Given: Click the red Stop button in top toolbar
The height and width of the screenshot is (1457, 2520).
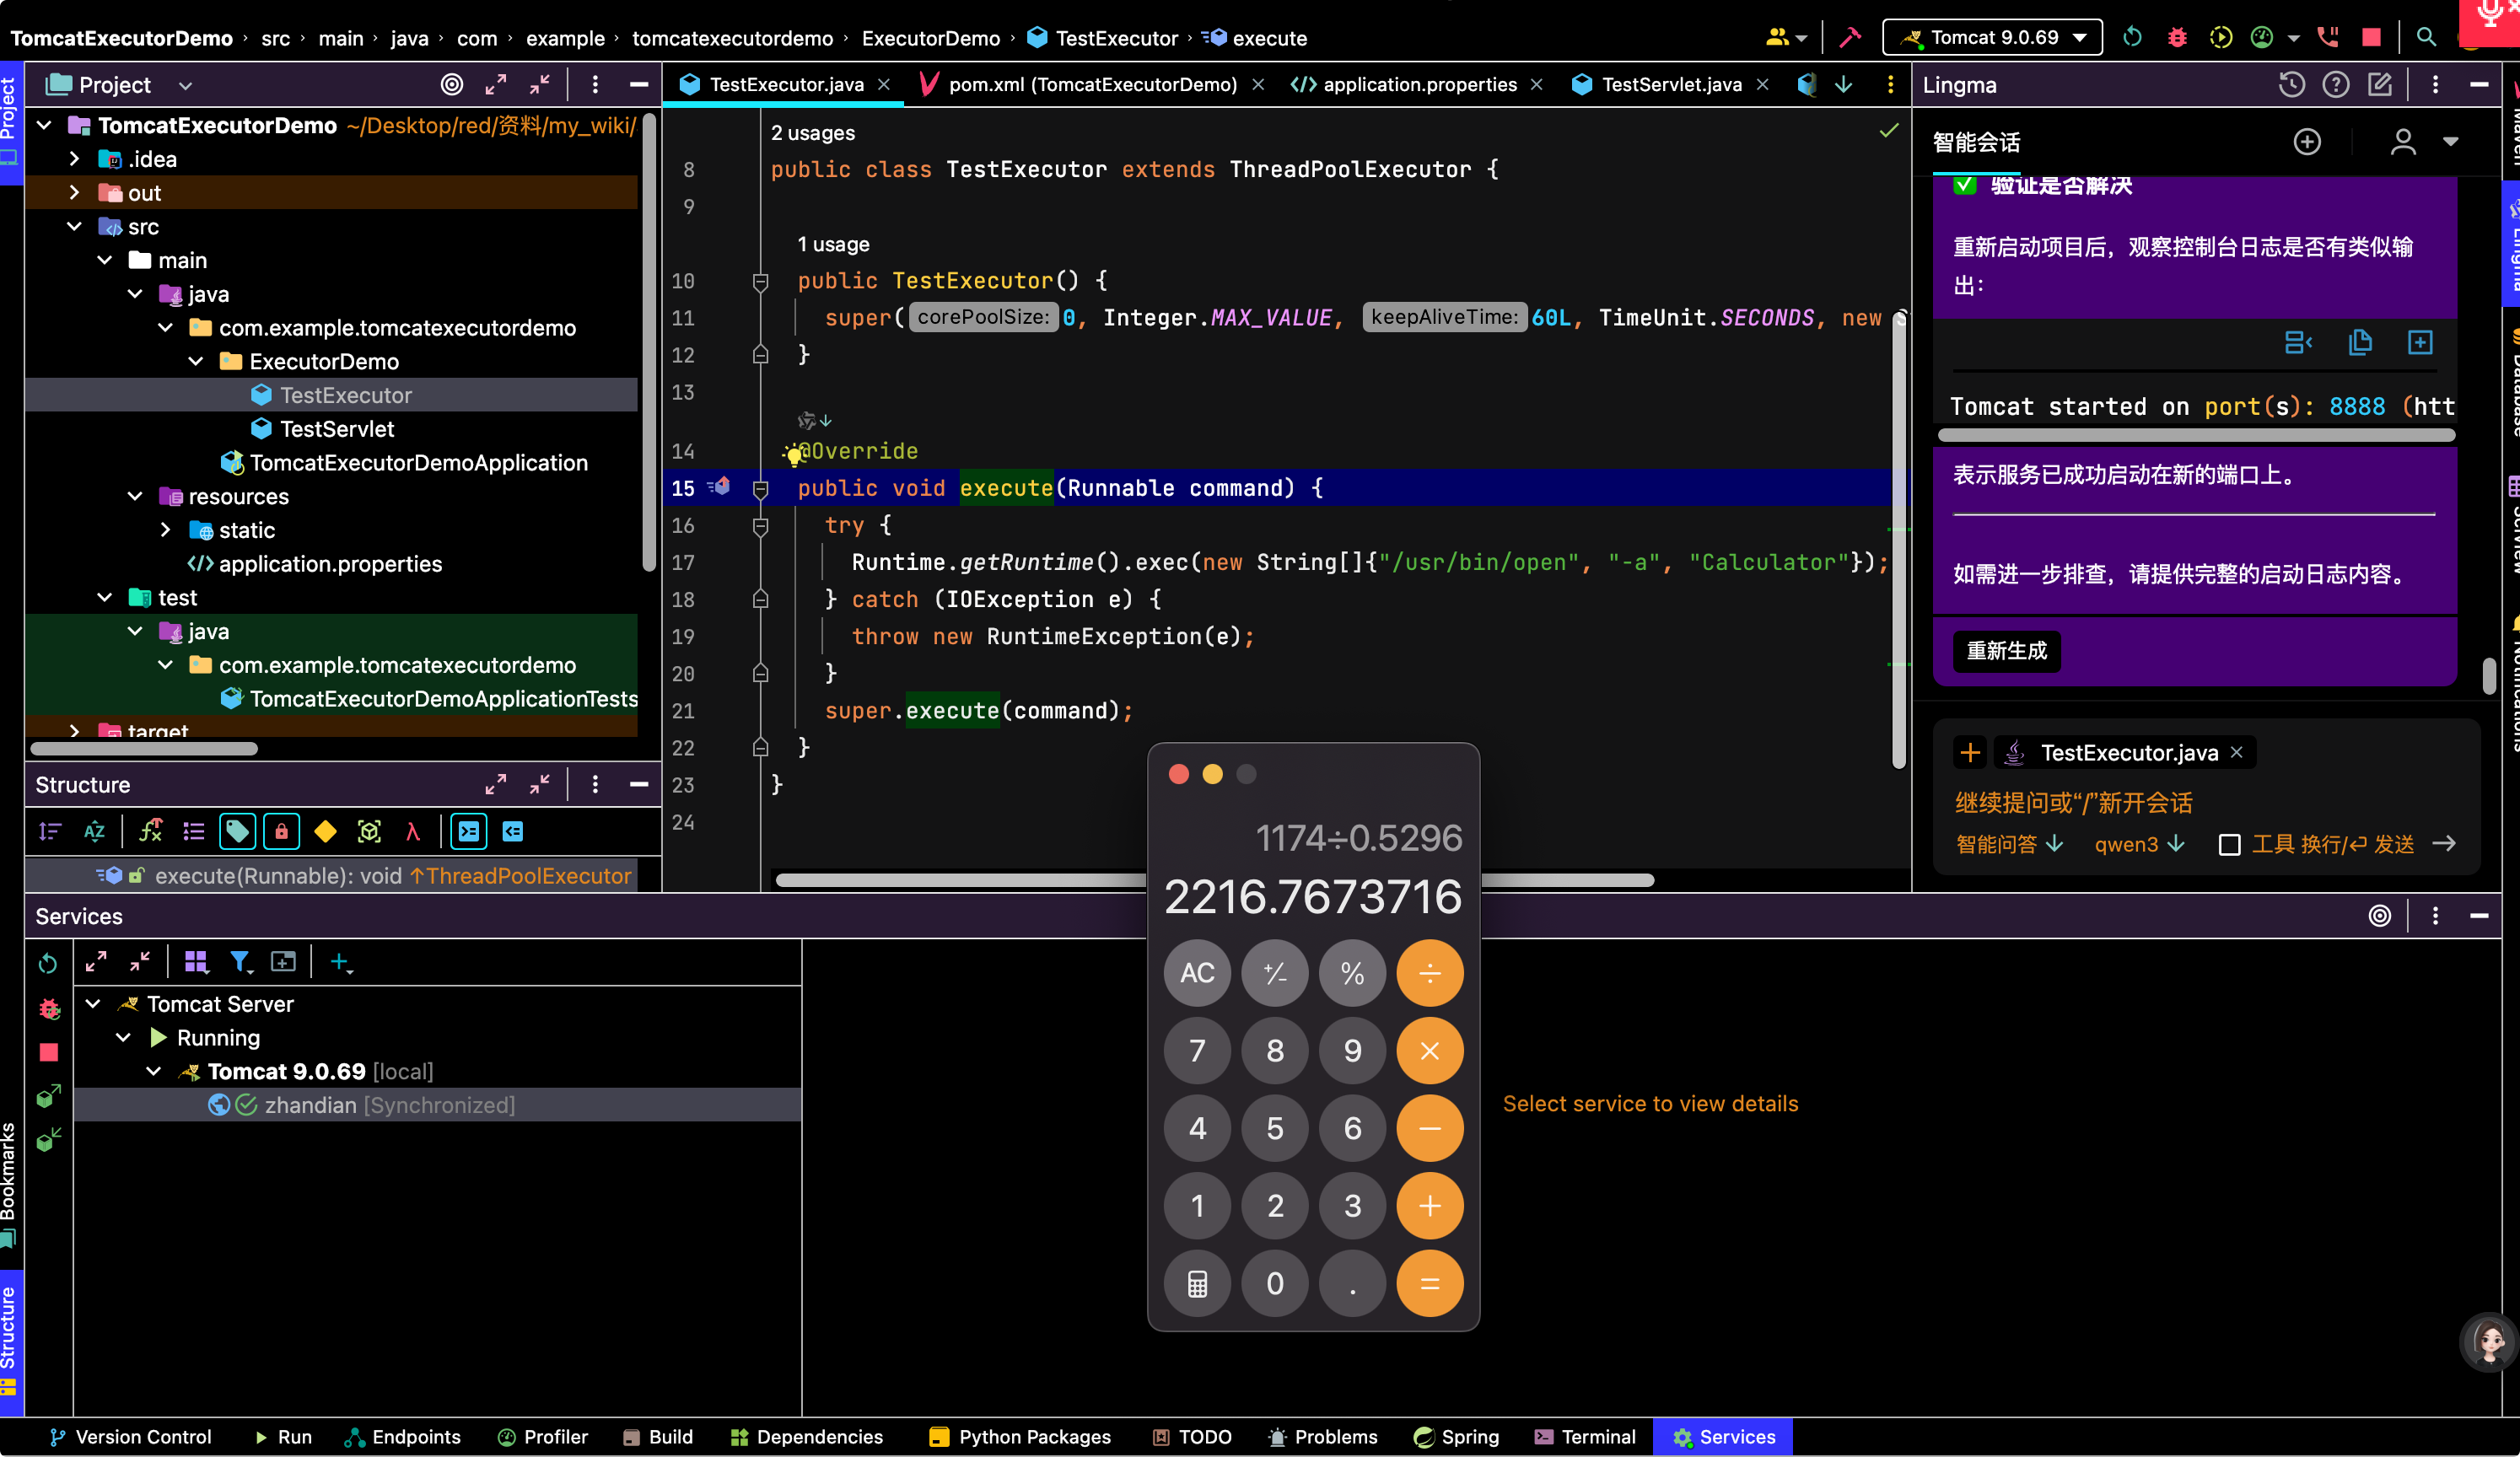Looking at the screenshot, I should [x=2371, y=38].
